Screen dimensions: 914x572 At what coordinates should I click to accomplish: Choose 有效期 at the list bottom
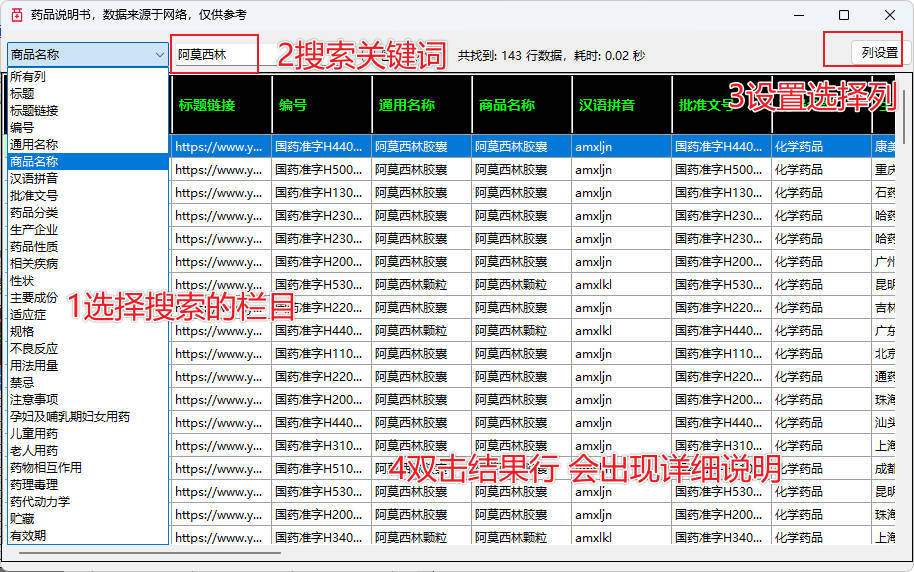tap(28, 536)
